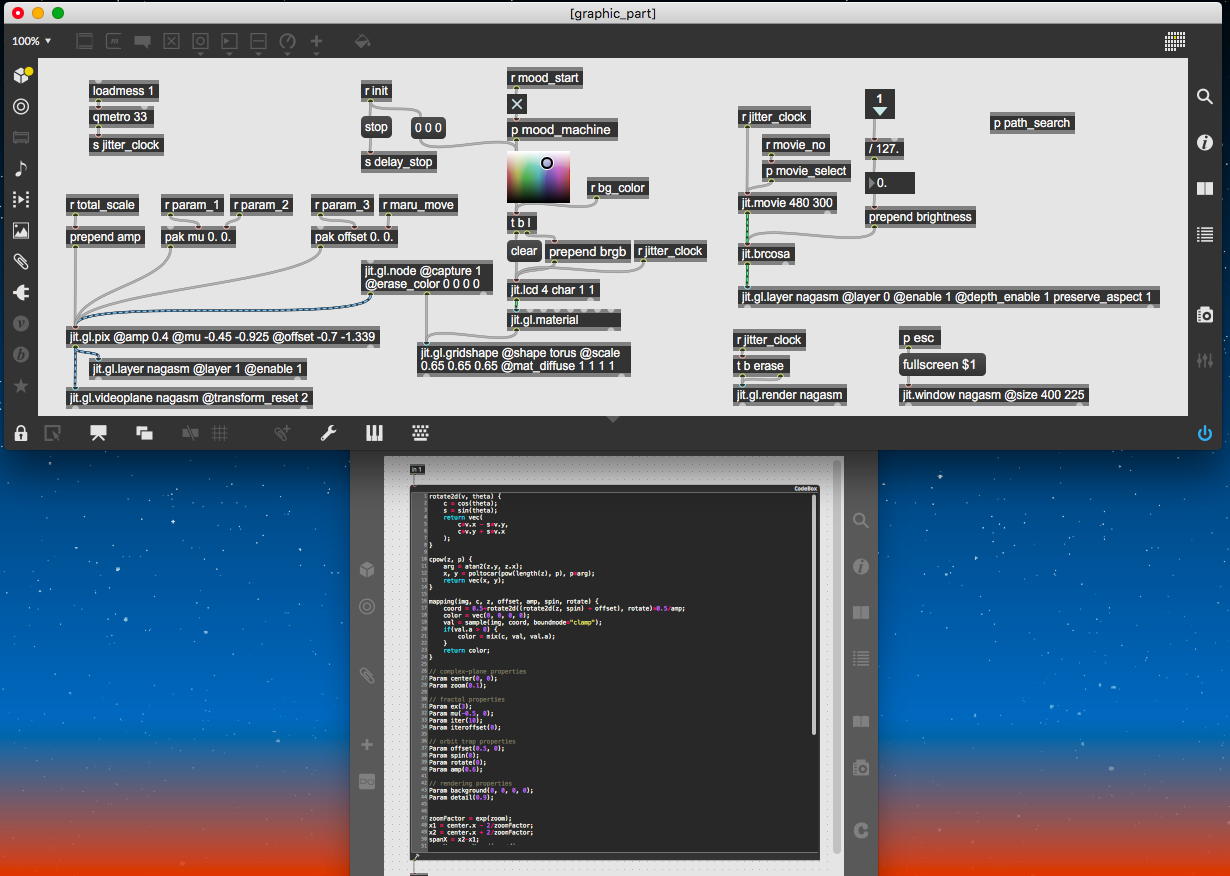Expand the add-object plus dropdown in top toolbar

(x=317, y=42)
